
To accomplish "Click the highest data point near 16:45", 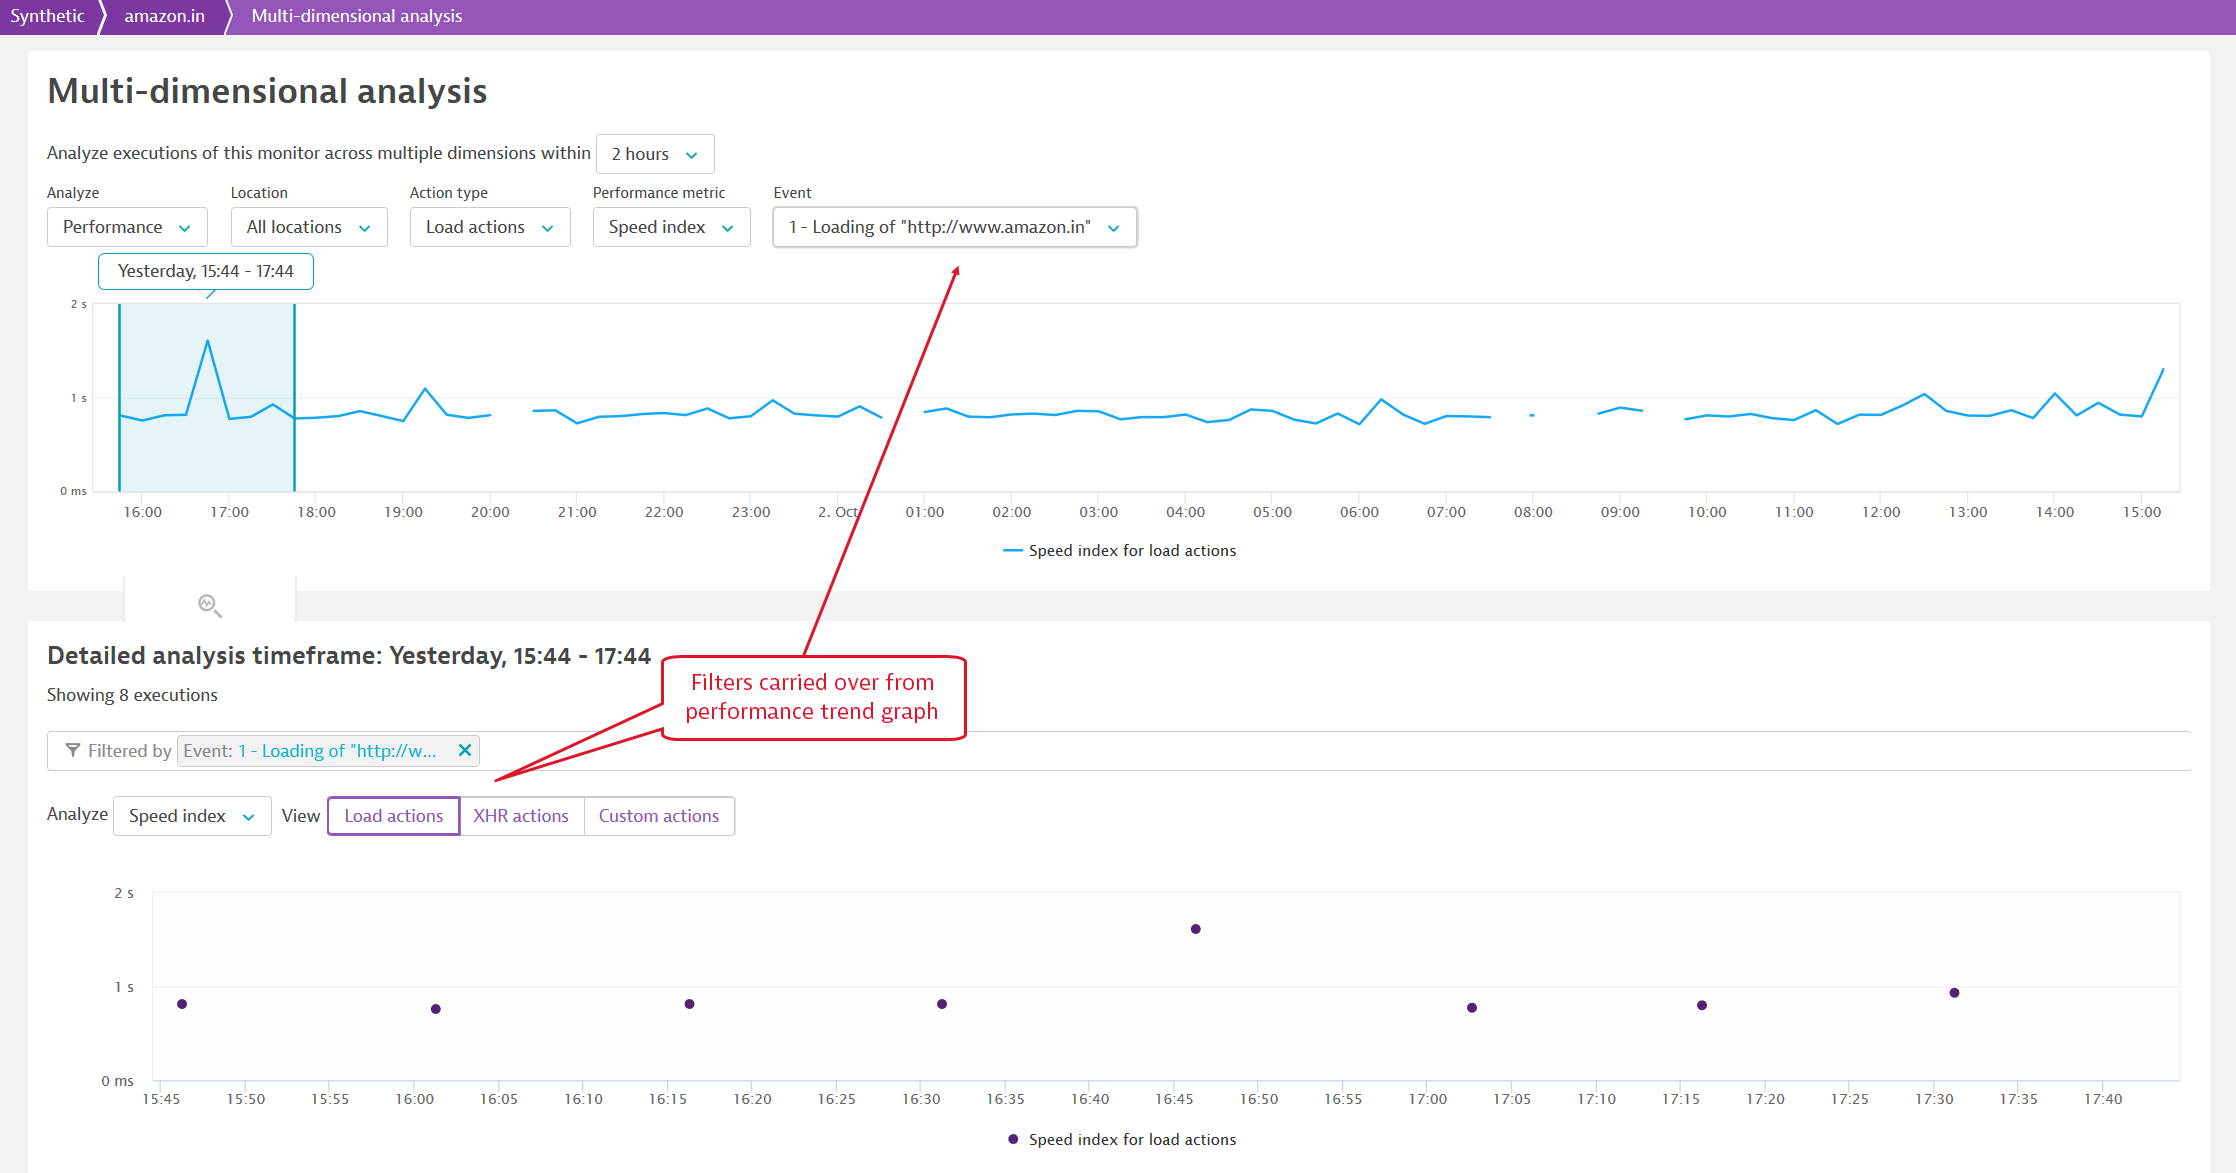I will (1196, 929).
